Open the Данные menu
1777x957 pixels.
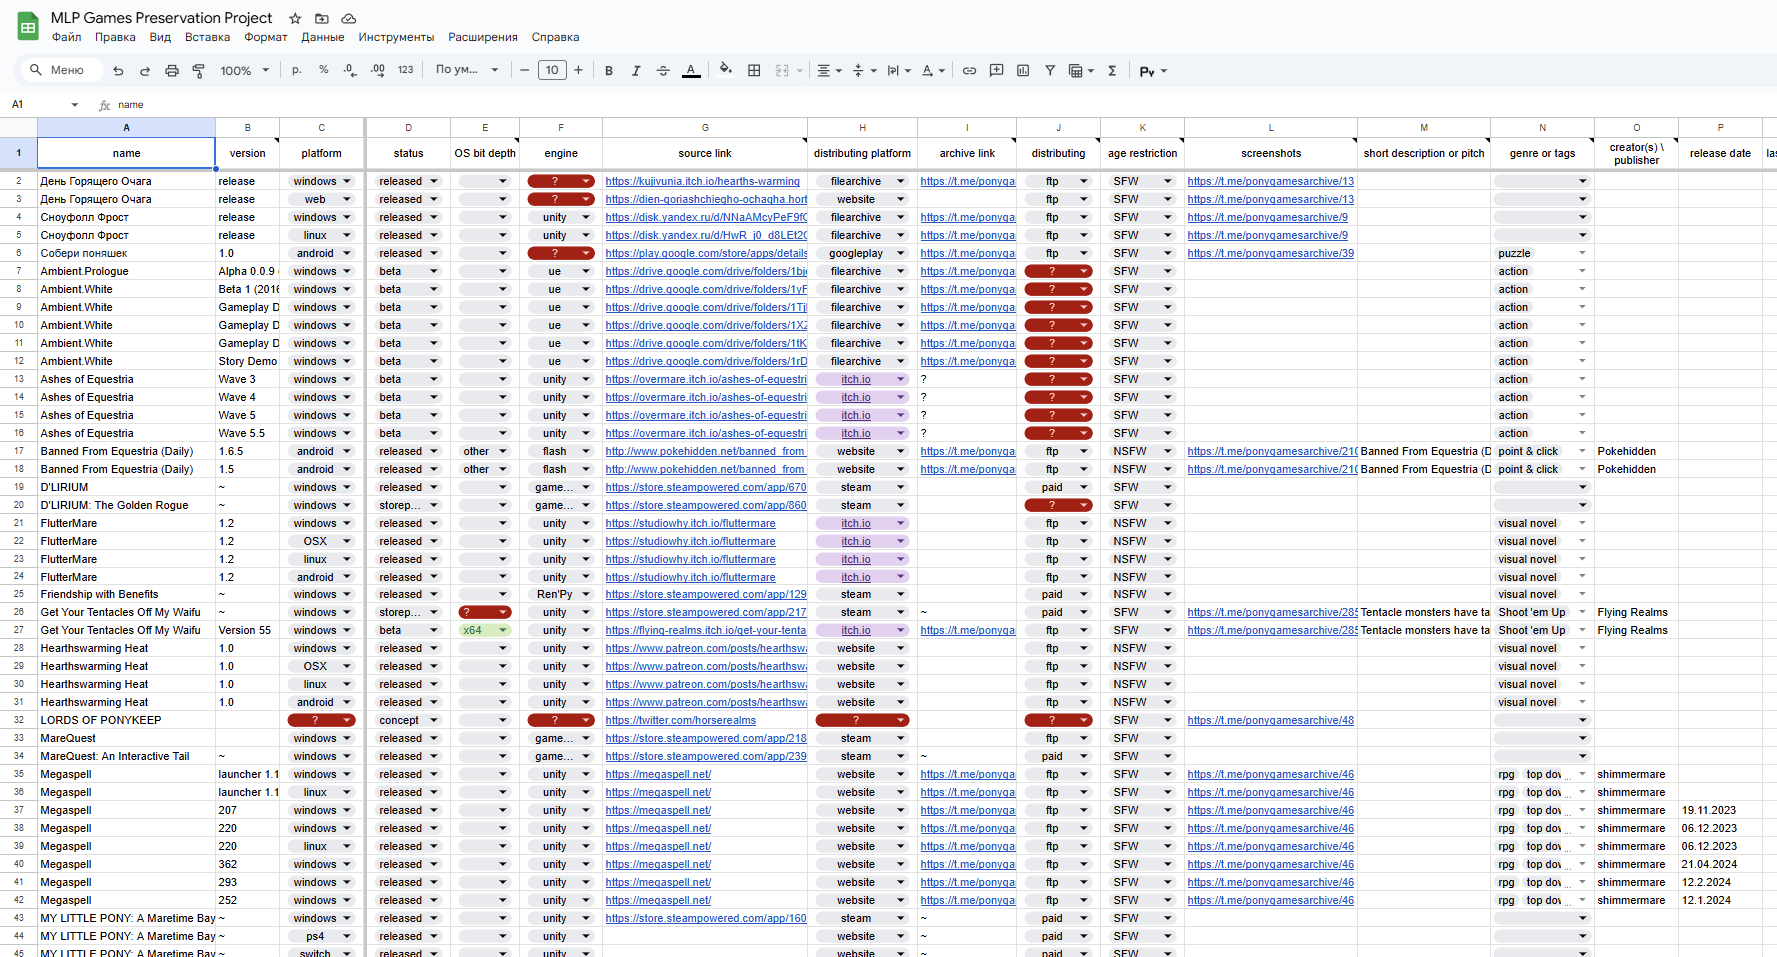(323, 37)
